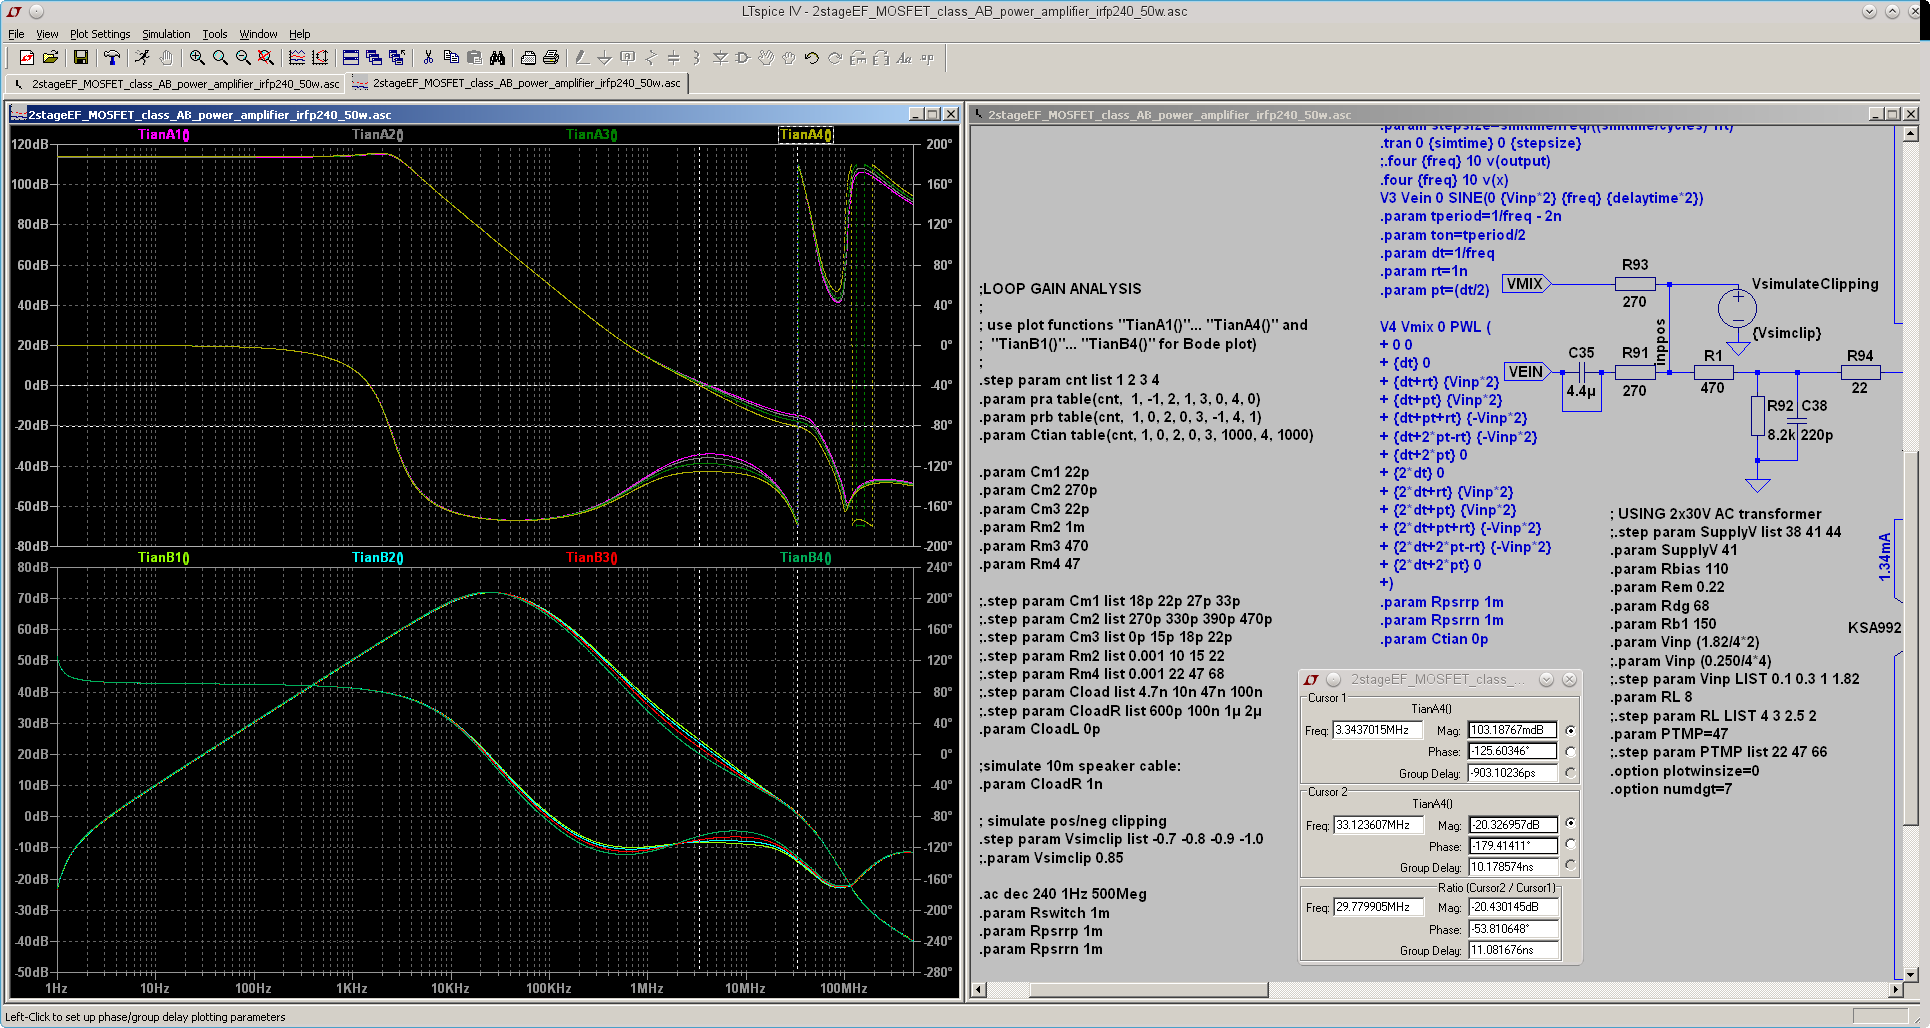Click the TianB3() trace label
Screen dimensions: 1930x1028
(x=592, y=558)
